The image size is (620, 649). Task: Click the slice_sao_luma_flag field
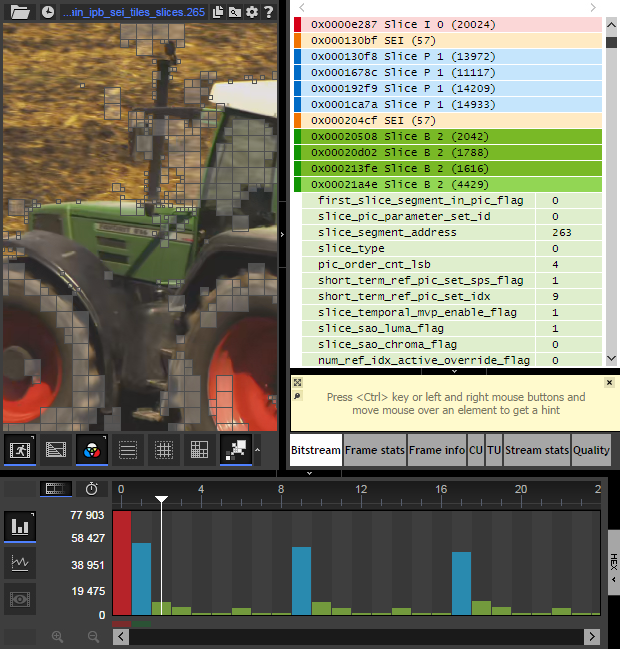[x=452, y=328]
